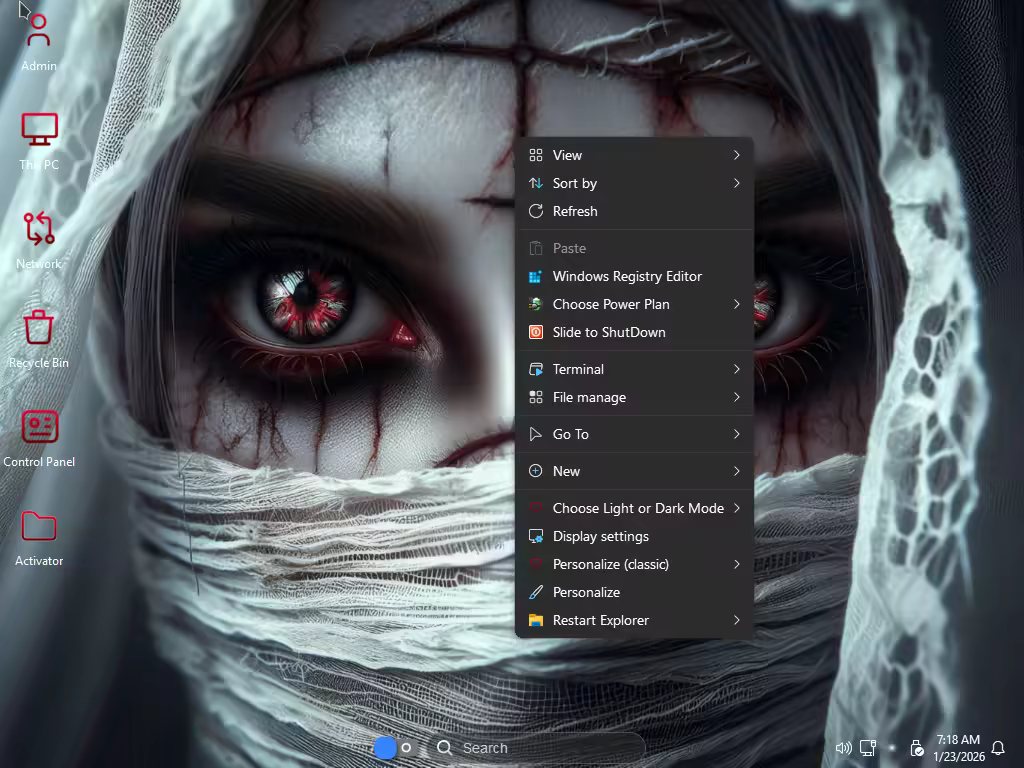
Task: Expand the View submenu
Action: 634,155
